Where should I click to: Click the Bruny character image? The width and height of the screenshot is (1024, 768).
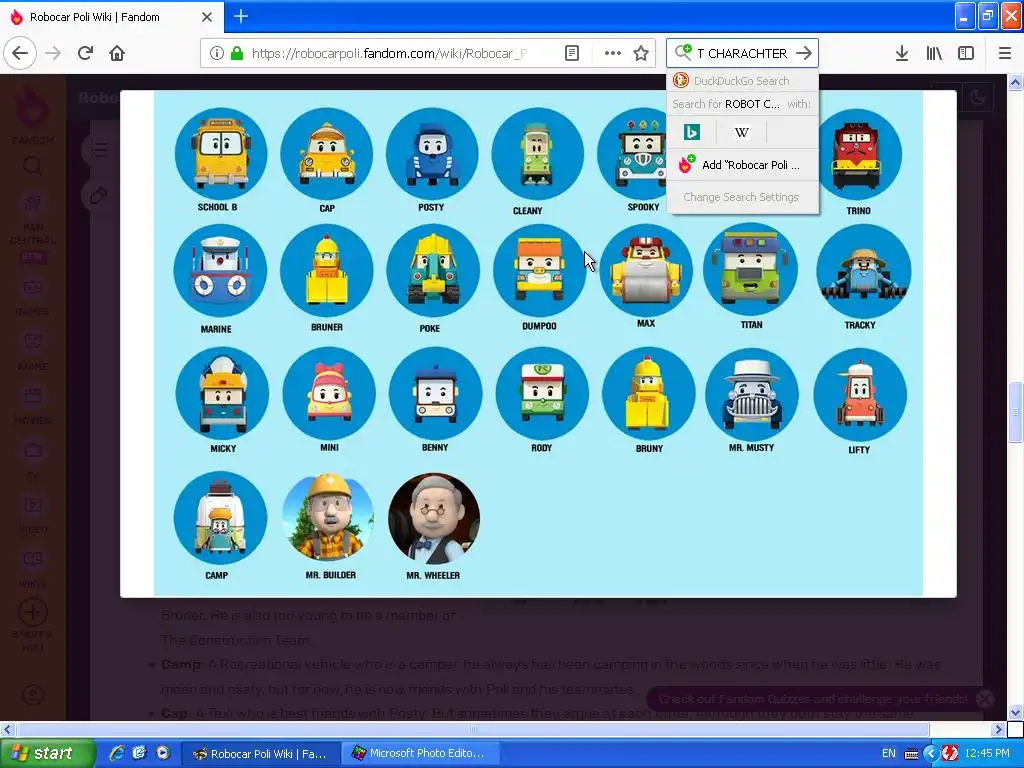[648, 393]
